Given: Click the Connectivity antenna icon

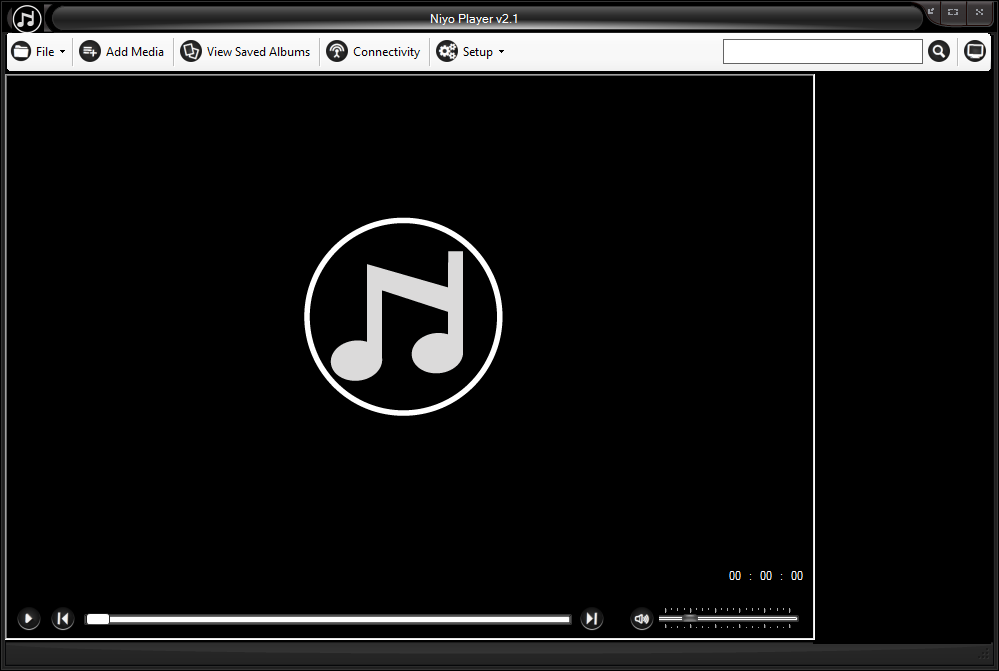Looking at the screenshot, I should [x=337, y=51].
